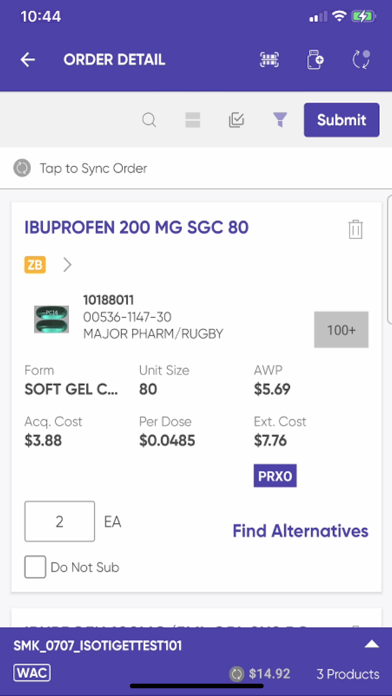Tap the 100+ stock indicator
The image size is (392, 696).
(341, 330)
